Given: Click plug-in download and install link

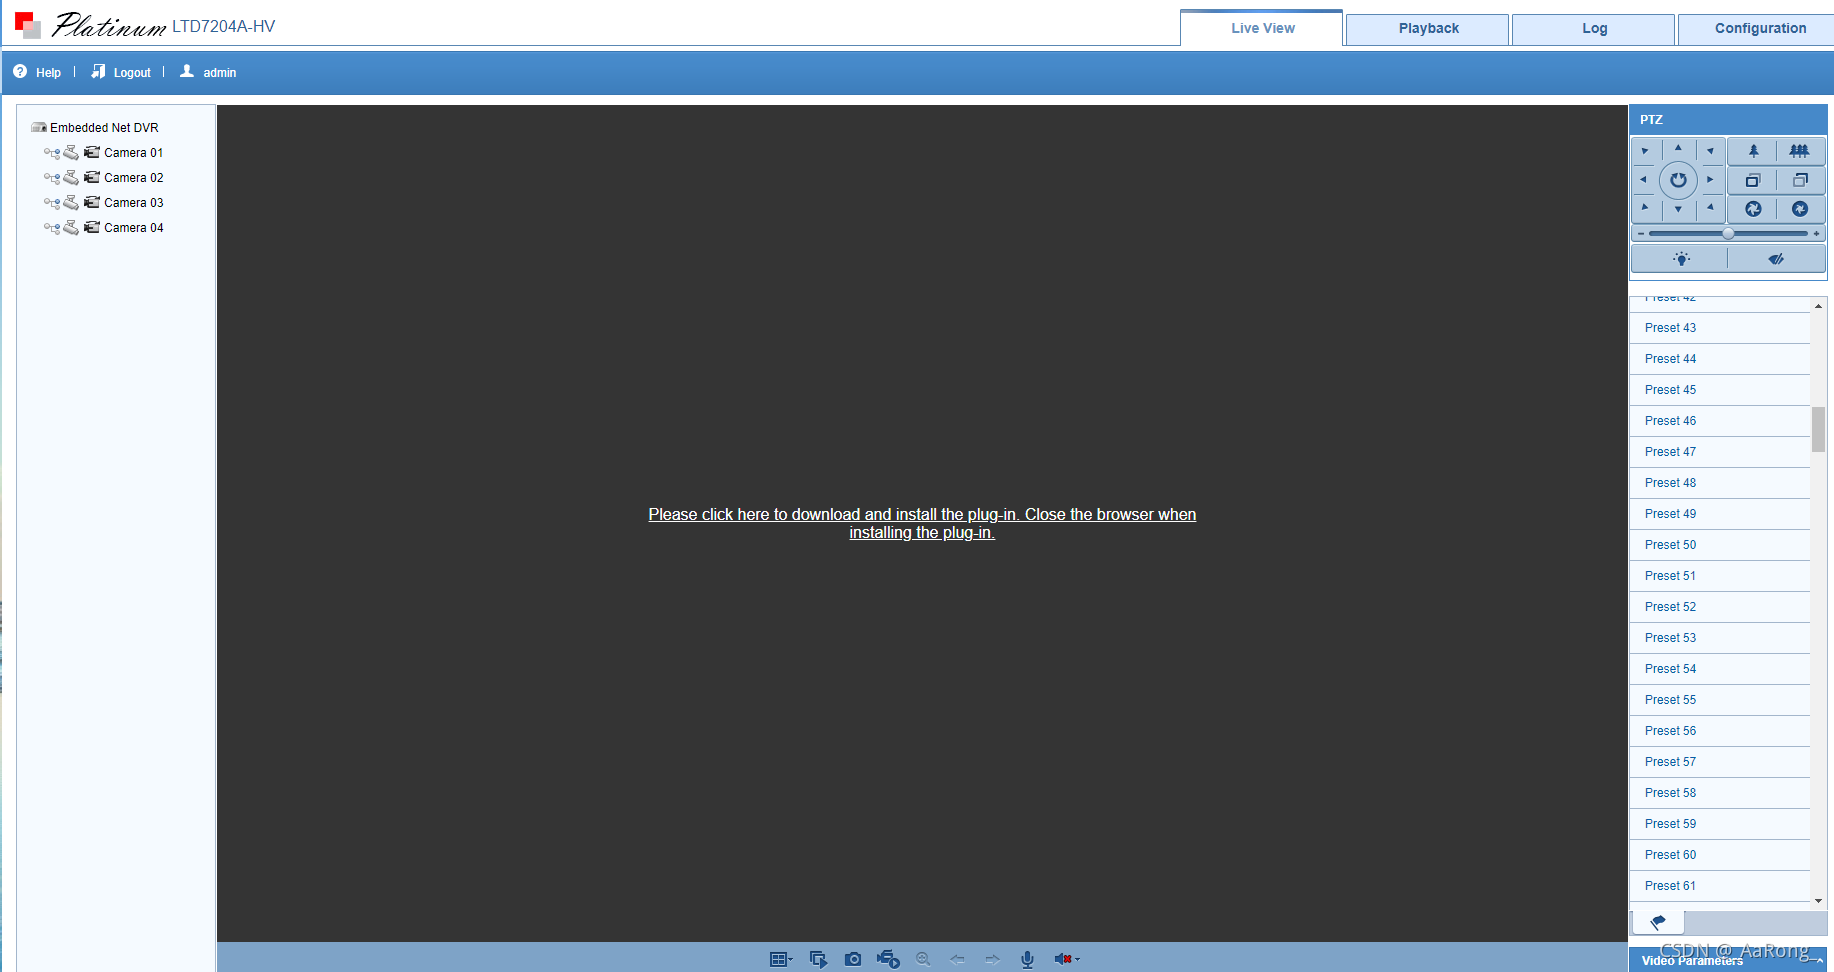Looking at the screenshot, I should point(922,523).
